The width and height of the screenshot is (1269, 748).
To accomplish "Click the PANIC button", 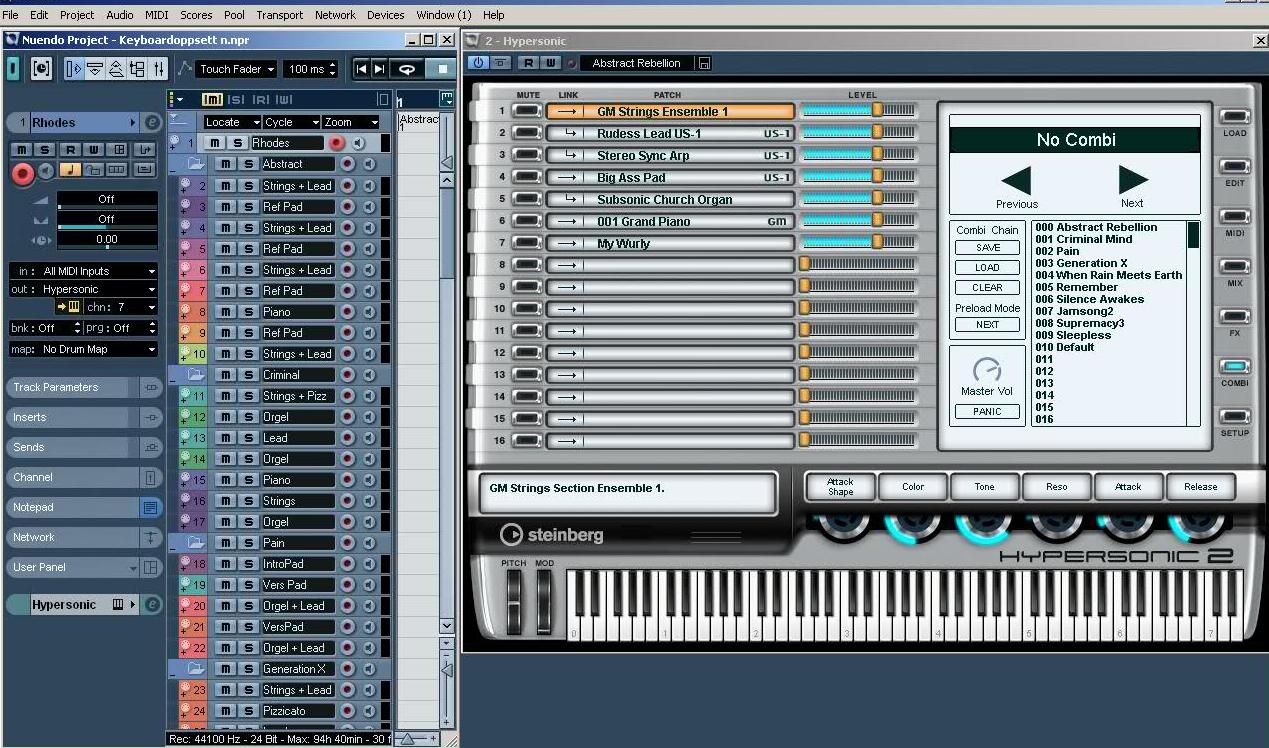I will [987, 412].
